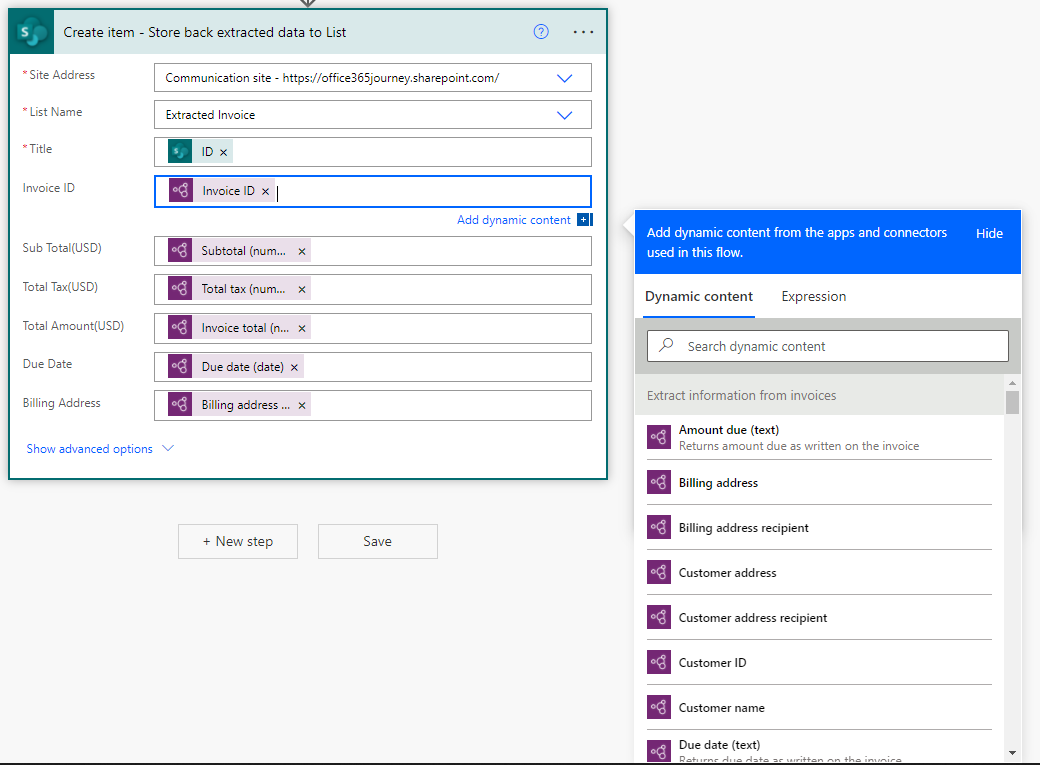This screenshot has width=1040, height=765.
Task: Click into the Billing Address field
Action: coord(373,405)
